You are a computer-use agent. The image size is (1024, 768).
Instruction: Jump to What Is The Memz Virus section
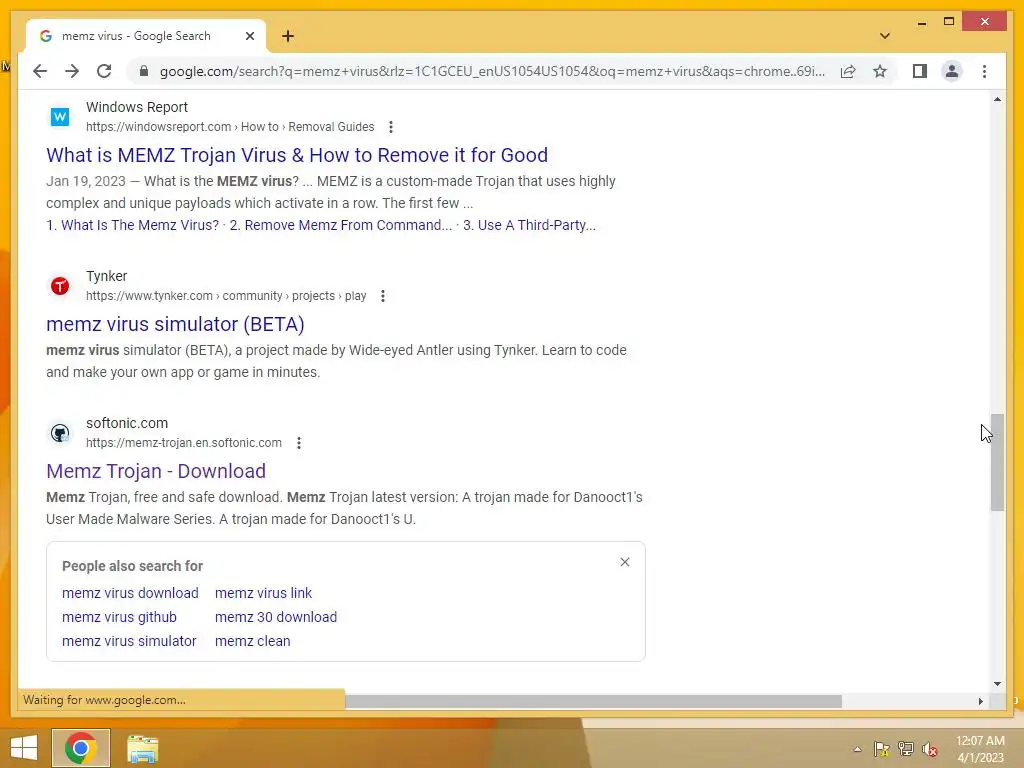tap(133, 225)
